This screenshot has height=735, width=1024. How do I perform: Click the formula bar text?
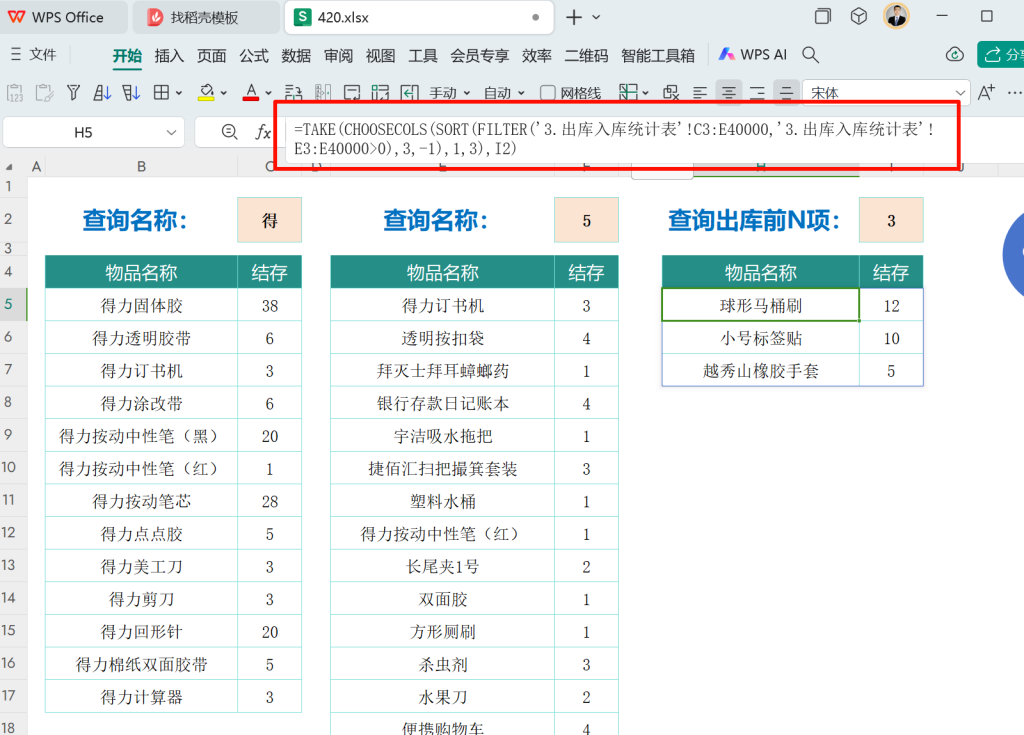(615, 139)
